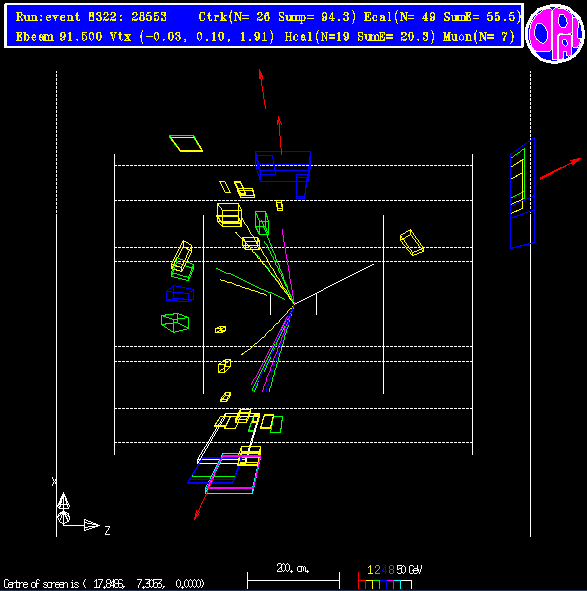
Task: Click the OPAL logo in the corner
Action: click(x=555, y=34)
